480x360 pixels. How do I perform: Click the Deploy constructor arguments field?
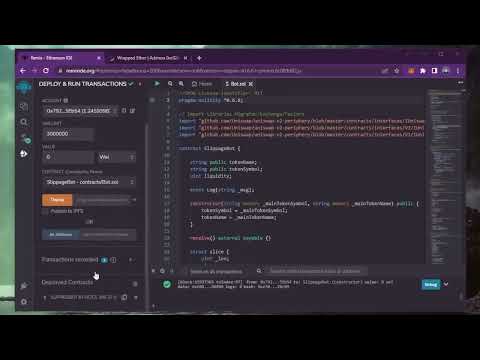(102, 200)
